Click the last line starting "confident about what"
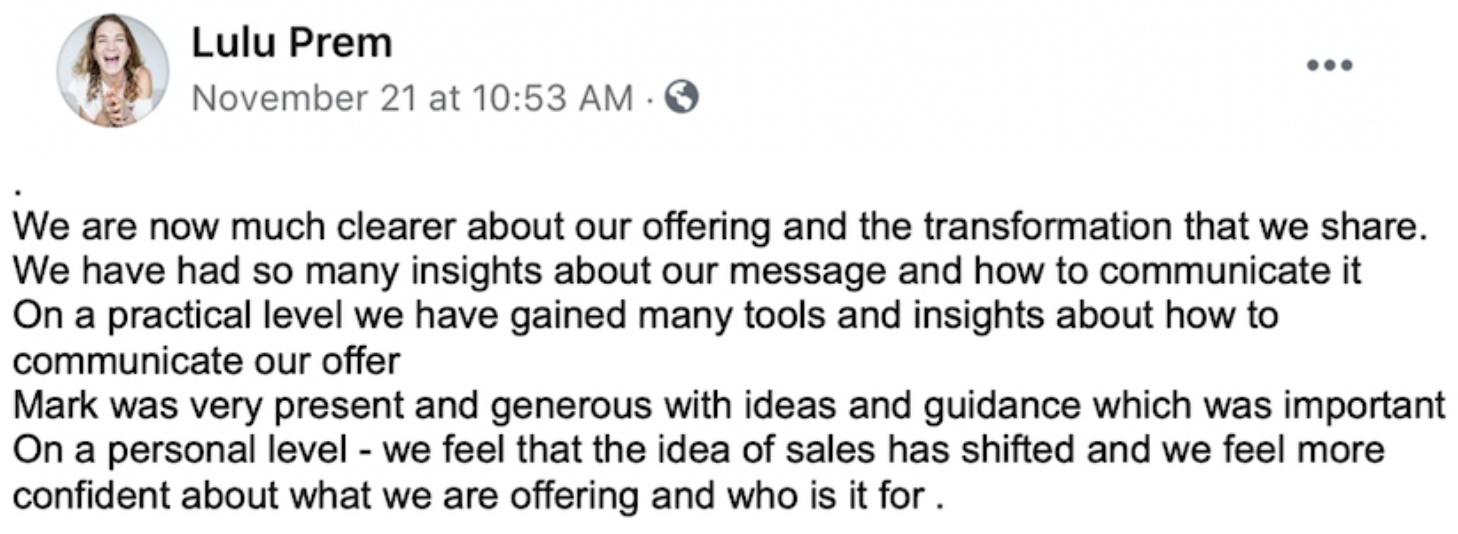This screenshot has height=534, width=1458. [477, 494]
